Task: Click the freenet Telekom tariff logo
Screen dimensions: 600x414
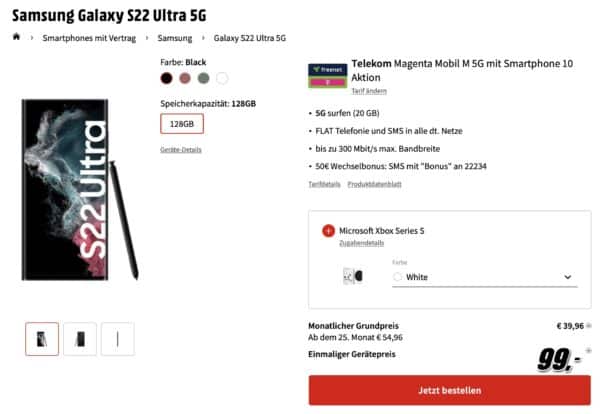Action: coord(328,75)
